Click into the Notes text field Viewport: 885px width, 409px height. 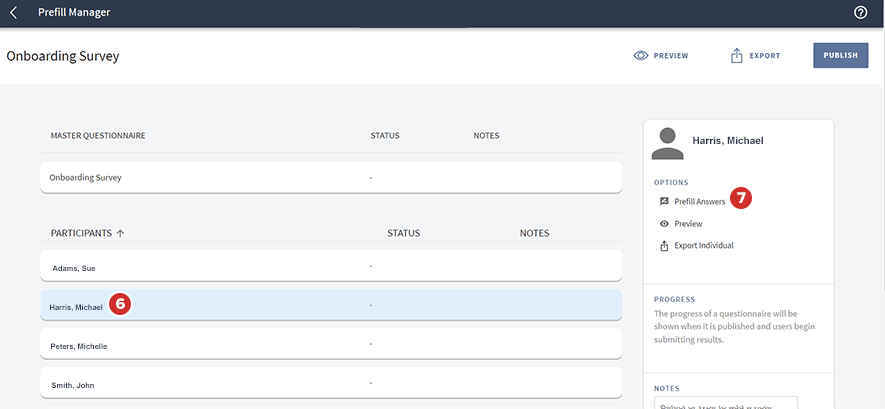pyautogui.click(x=725, y=402)
